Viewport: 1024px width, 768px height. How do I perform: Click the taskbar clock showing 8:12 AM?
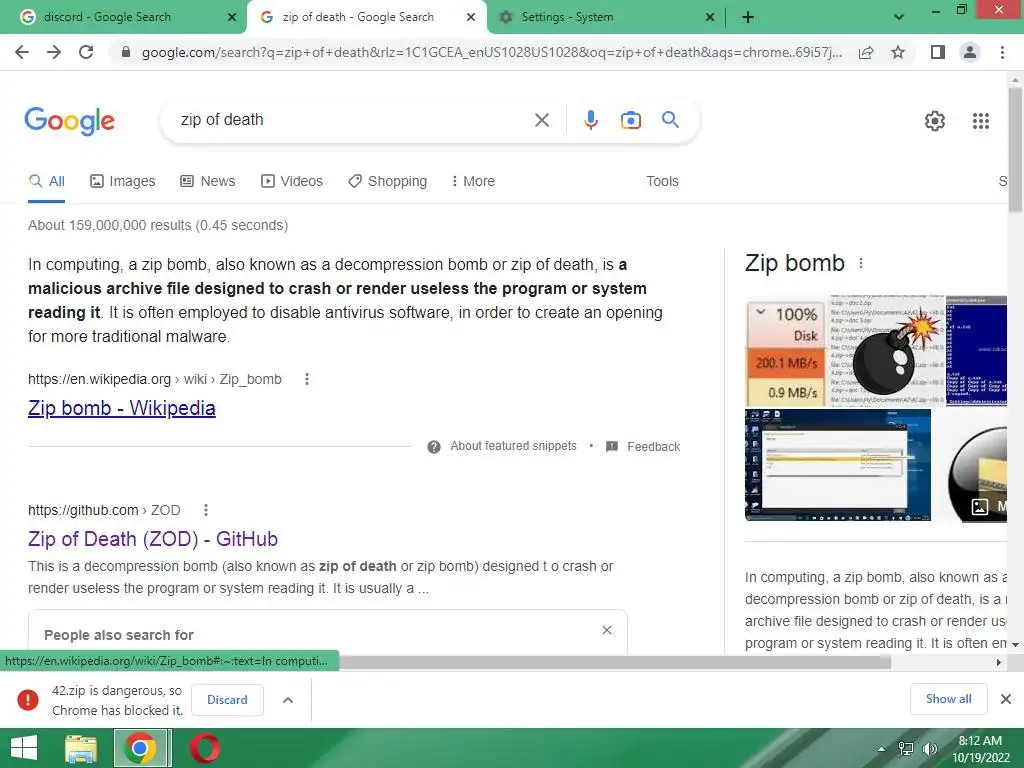[980, 749]
